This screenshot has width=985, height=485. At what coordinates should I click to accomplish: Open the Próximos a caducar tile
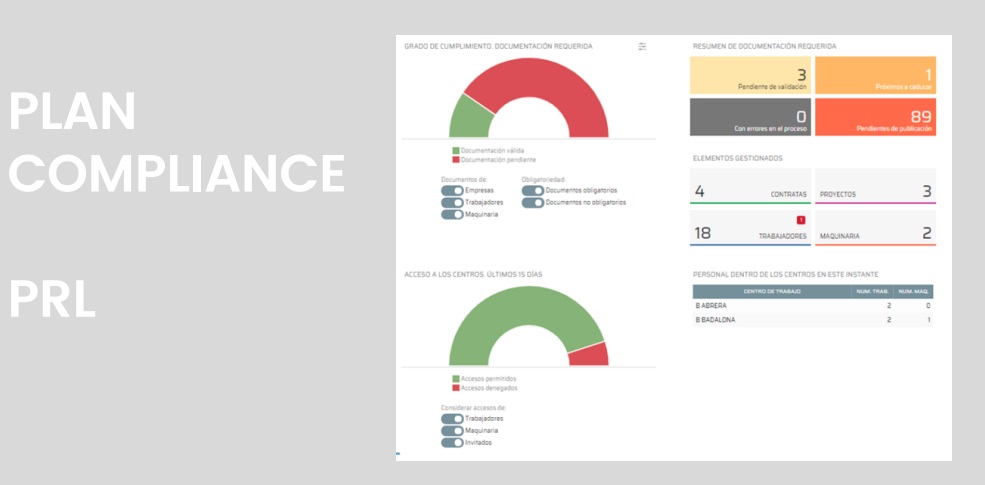875,76
